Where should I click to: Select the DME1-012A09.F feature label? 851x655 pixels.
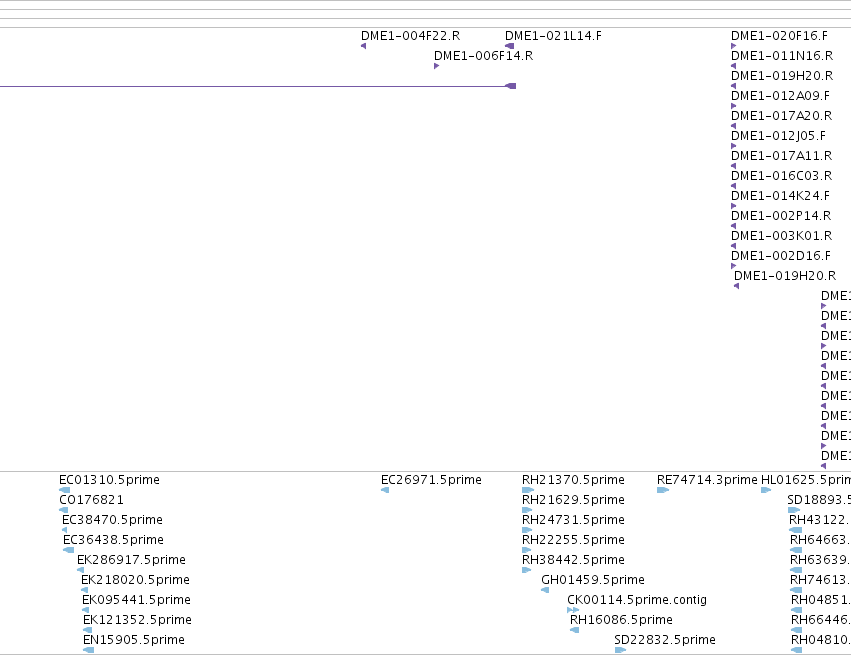780,96
